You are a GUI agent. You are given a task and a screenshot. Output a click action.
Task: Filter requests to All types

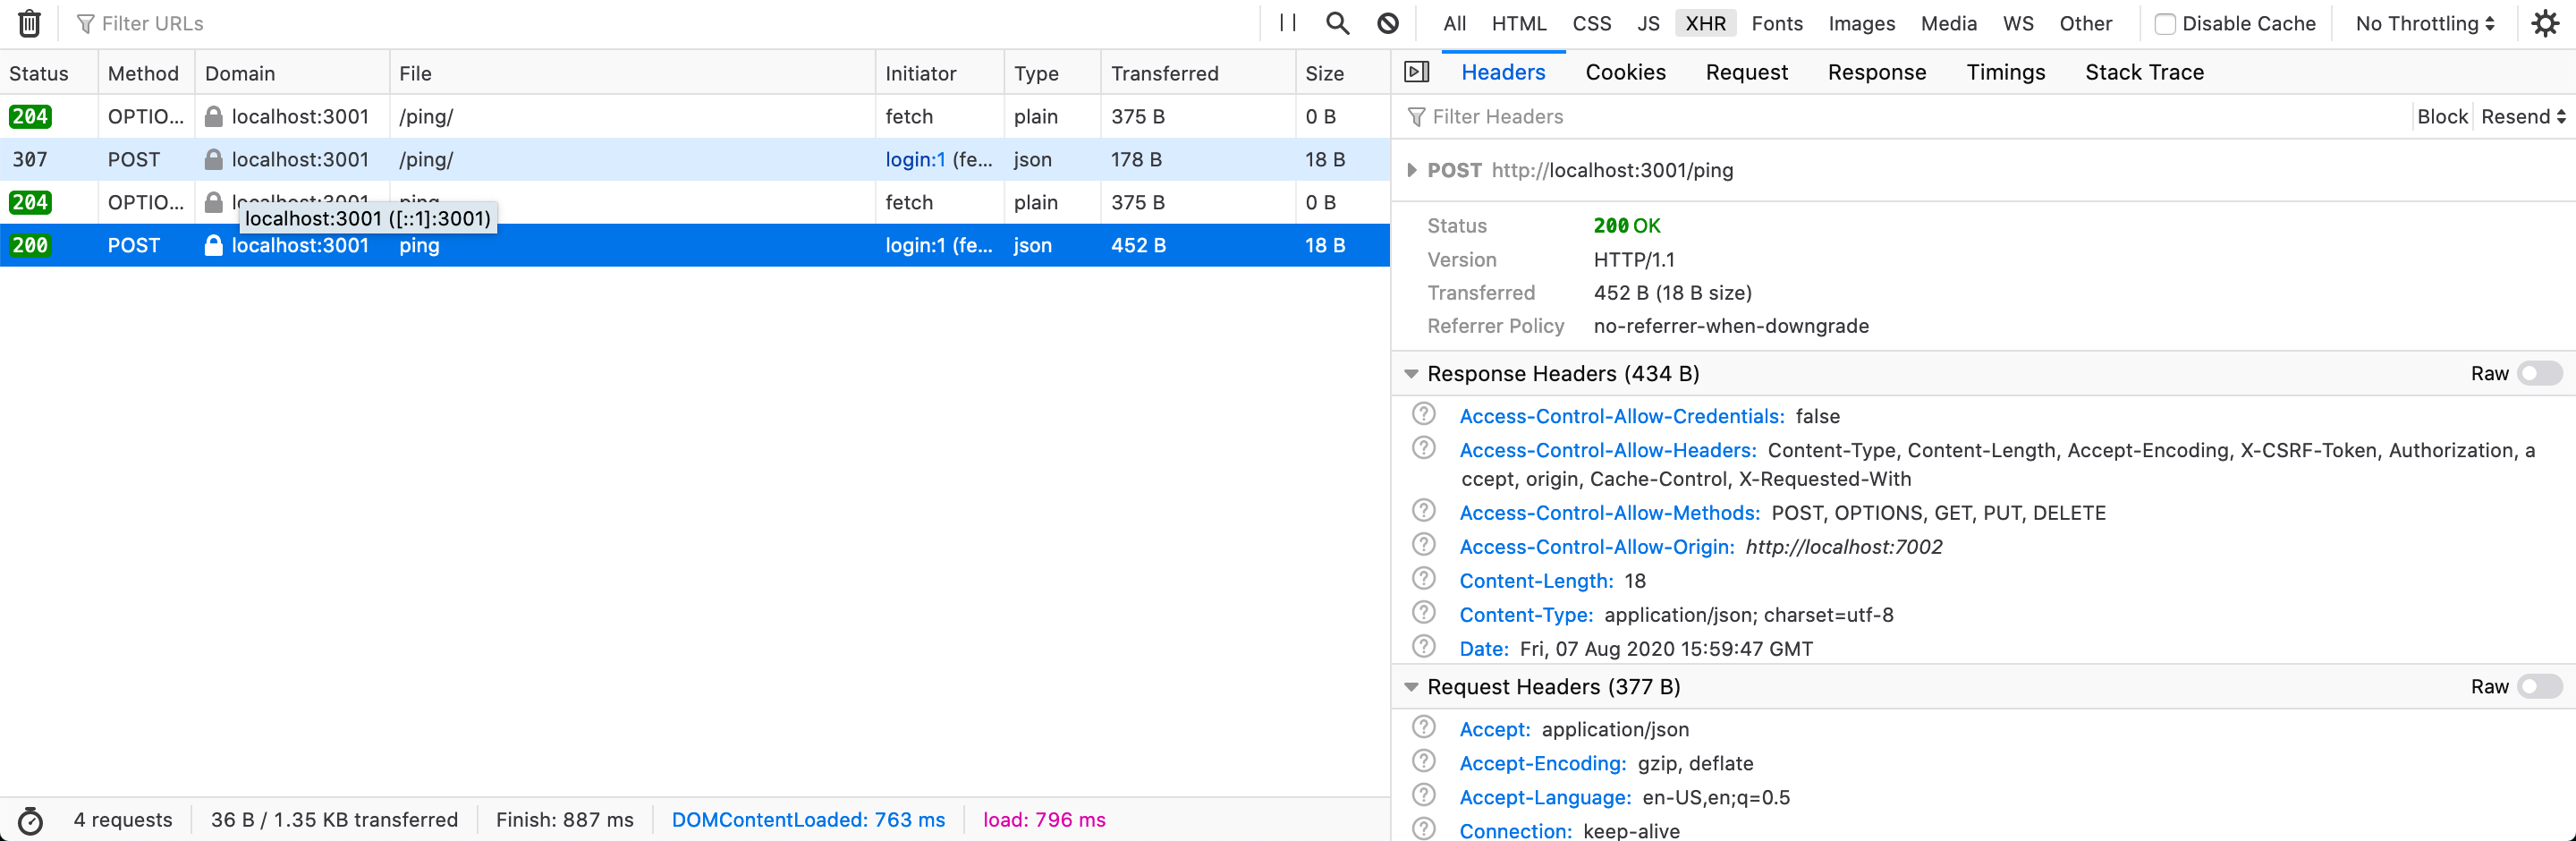pos(1454,23)
